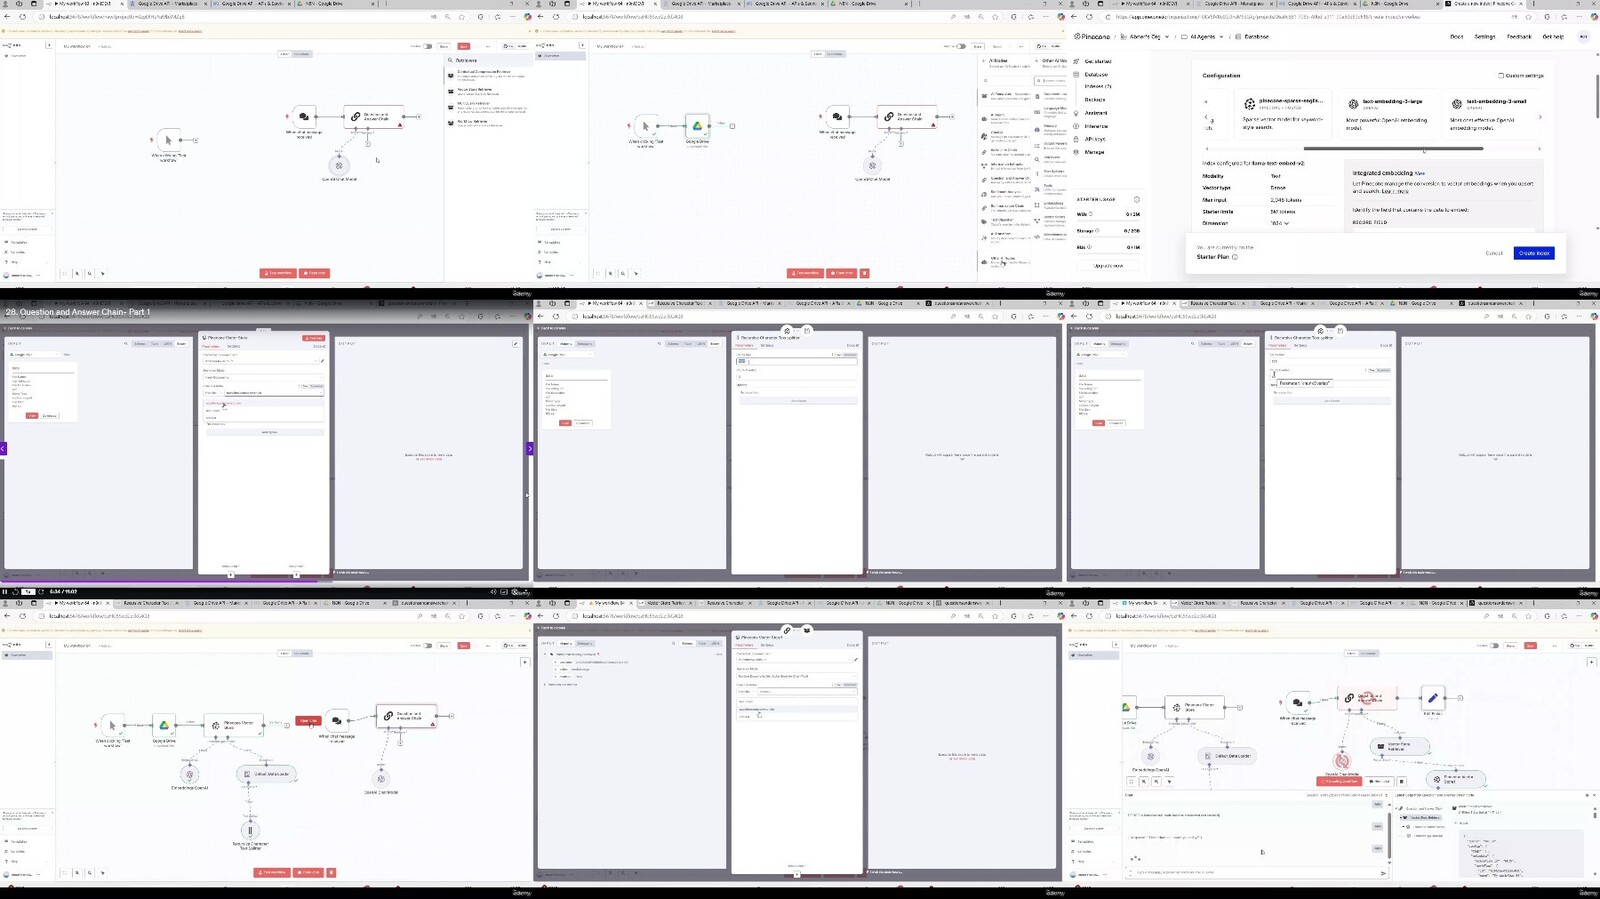Click the lecture title '28. Question and Answer Chain- Part 1'

(78, 312)
